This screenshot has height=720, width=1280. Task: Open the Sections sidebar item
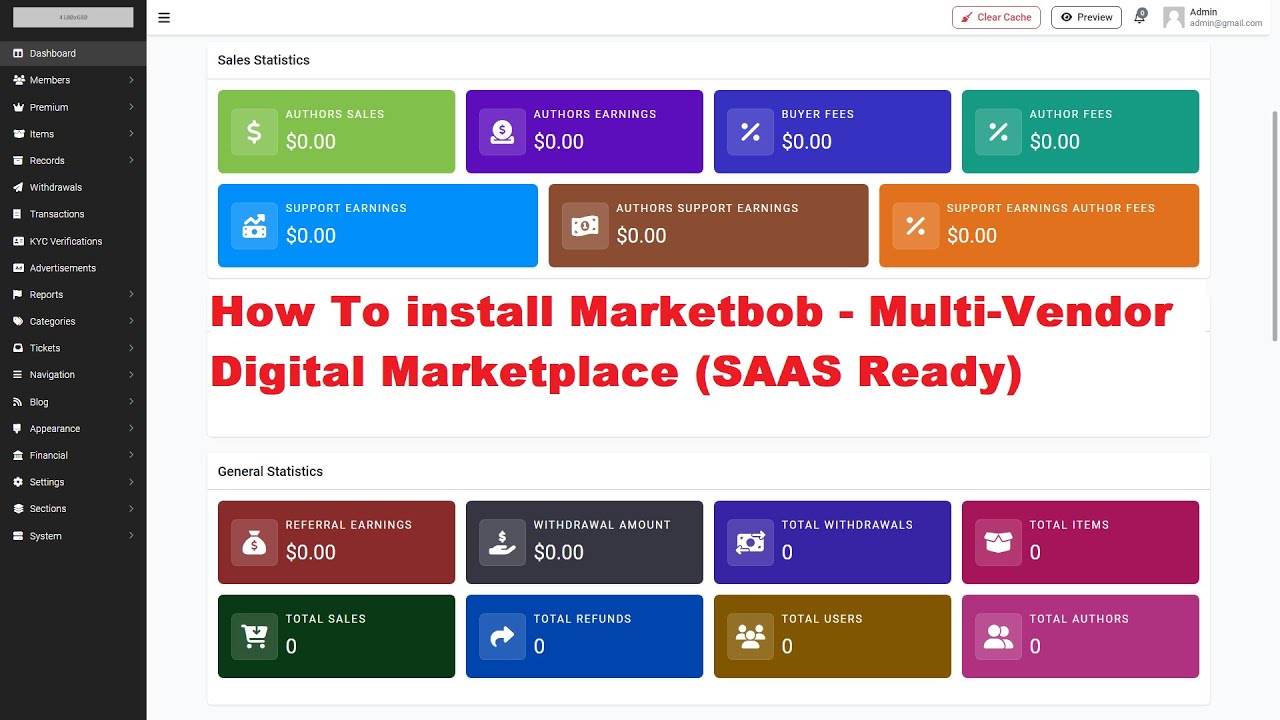coord(73,509)
